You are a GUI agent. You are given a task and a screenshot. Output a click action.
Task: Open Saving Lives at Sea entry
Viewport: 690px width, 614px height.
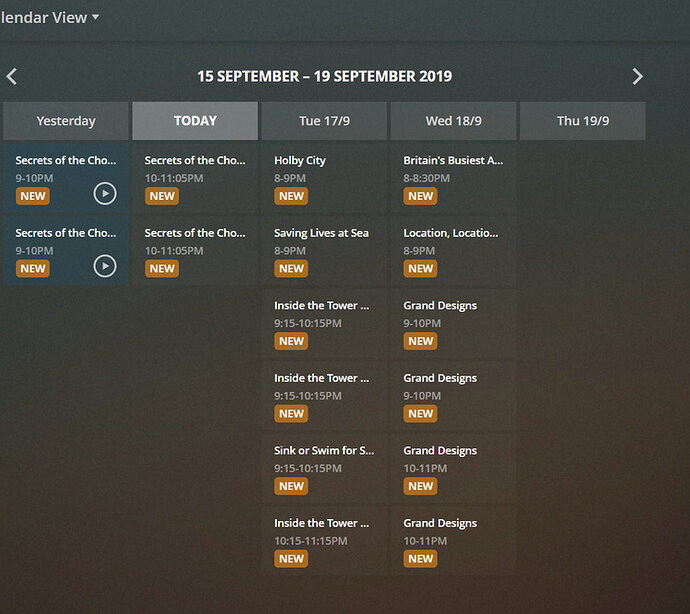tap(321, 233)
